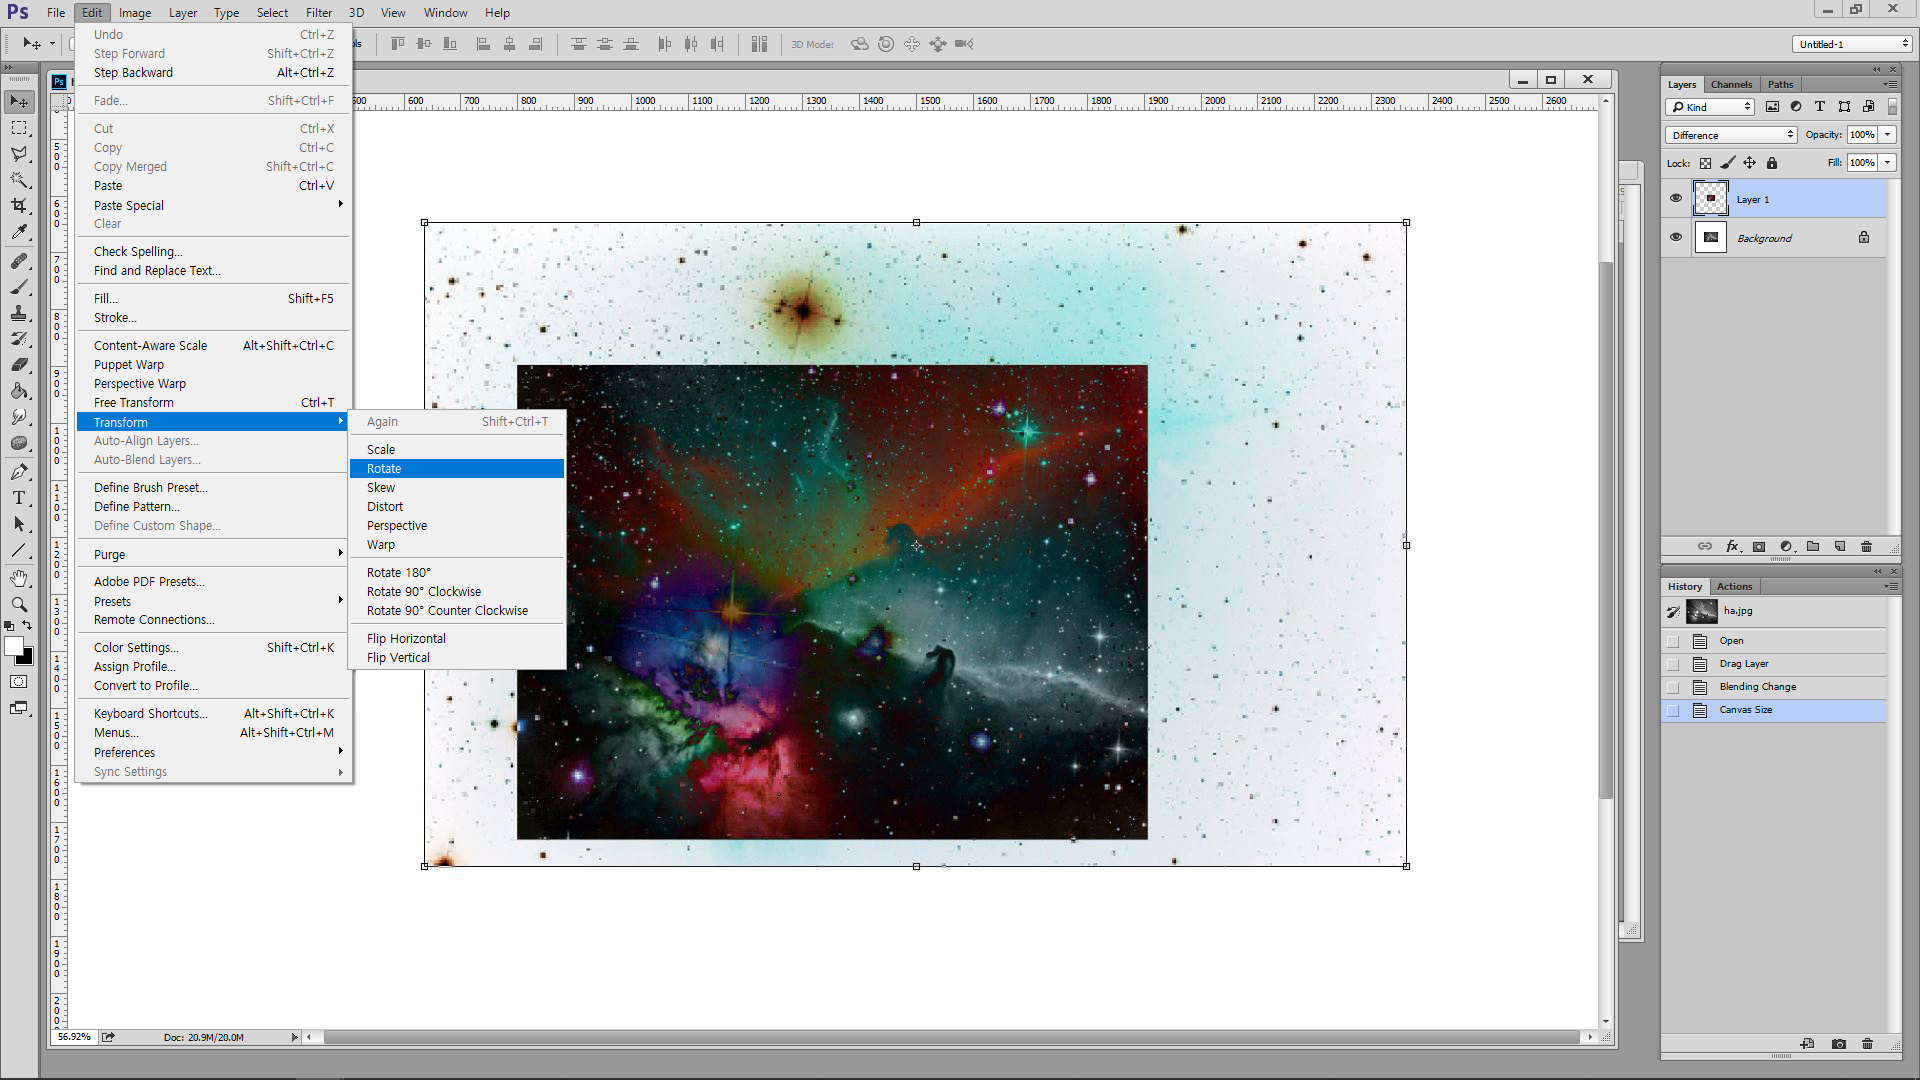Viewport: 1920px width, 1080px height.
Task: Select the Horizontal Type tool
Action: (x=19, y=498)
